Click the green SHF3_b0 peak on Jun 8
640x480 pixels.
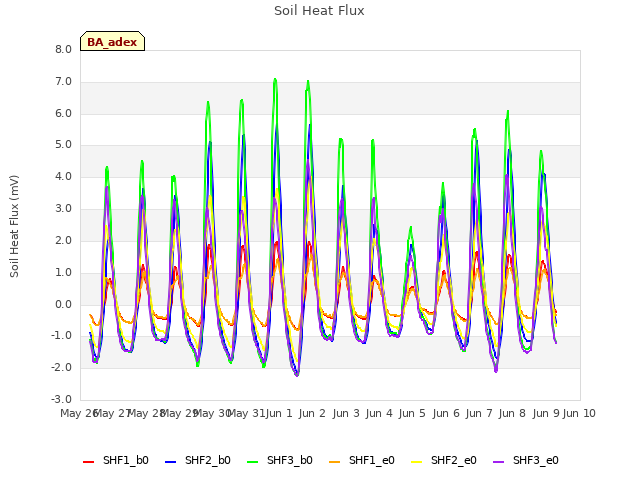coord(508,112)
